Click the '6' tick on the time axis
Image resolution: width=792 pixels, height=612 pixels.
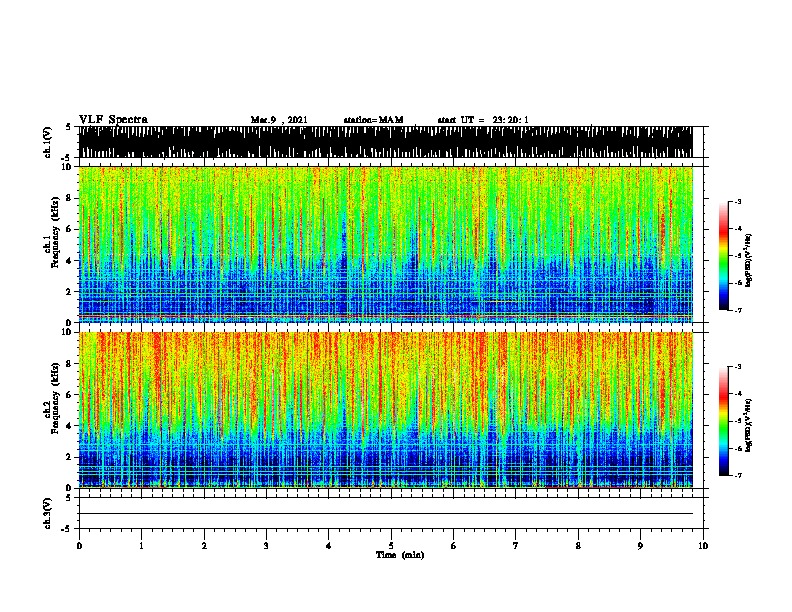click(x=453, y=546)
